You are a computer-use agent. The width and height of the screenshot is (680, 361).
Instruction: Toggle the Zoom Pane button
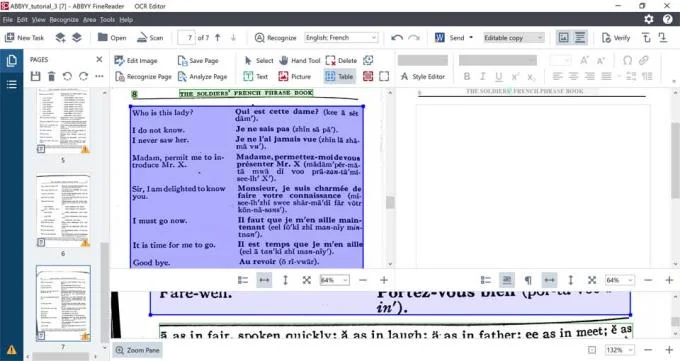pos(137,350)
